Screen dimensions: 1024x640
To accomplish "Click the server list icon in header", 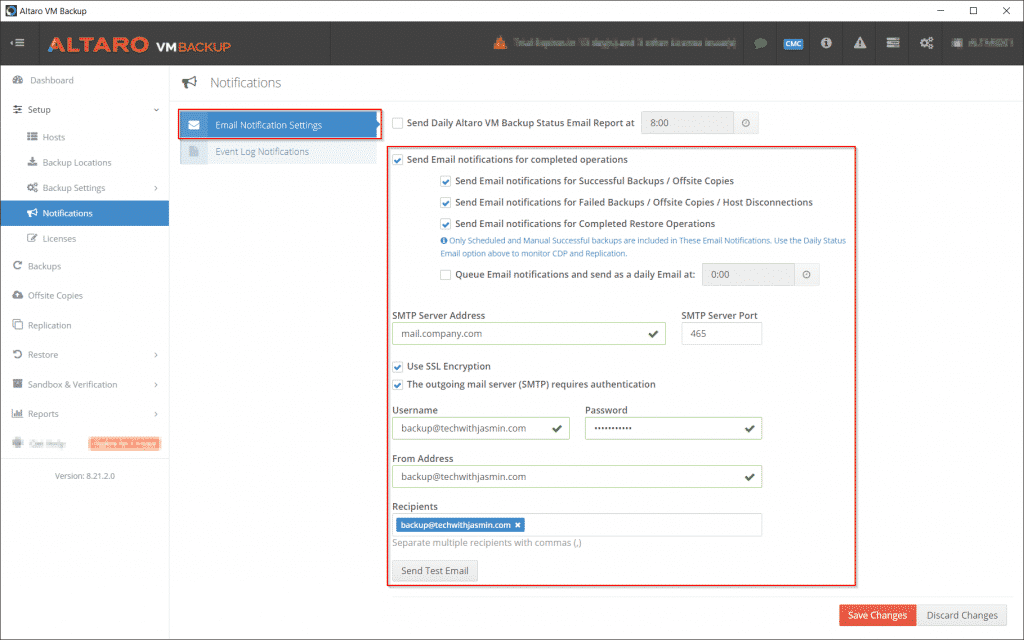I will pos(893,43).
